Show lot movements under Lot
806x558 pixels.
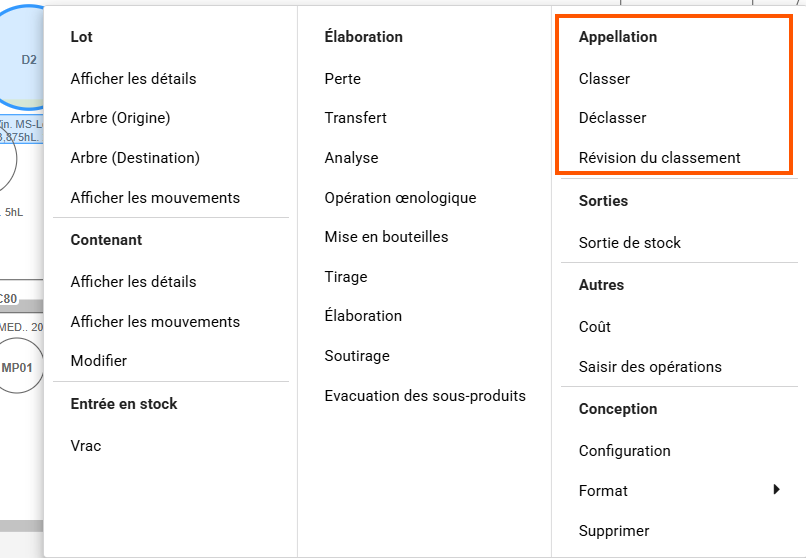tap(155, 198)
